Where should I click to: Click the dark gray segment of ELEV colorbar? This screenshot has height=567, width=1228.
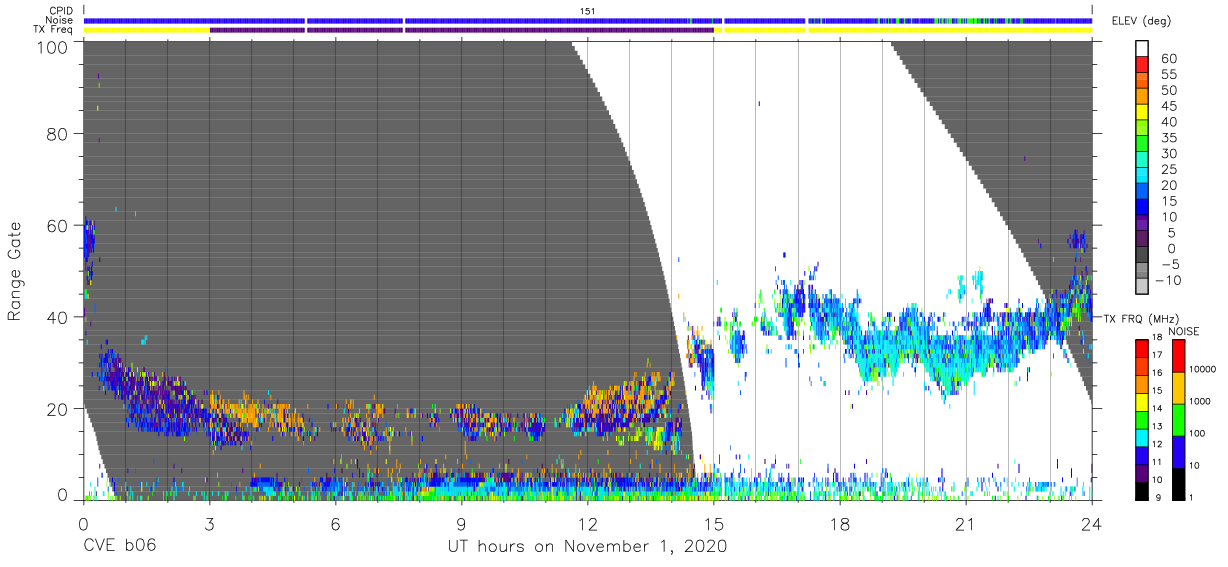point(1143,256)
